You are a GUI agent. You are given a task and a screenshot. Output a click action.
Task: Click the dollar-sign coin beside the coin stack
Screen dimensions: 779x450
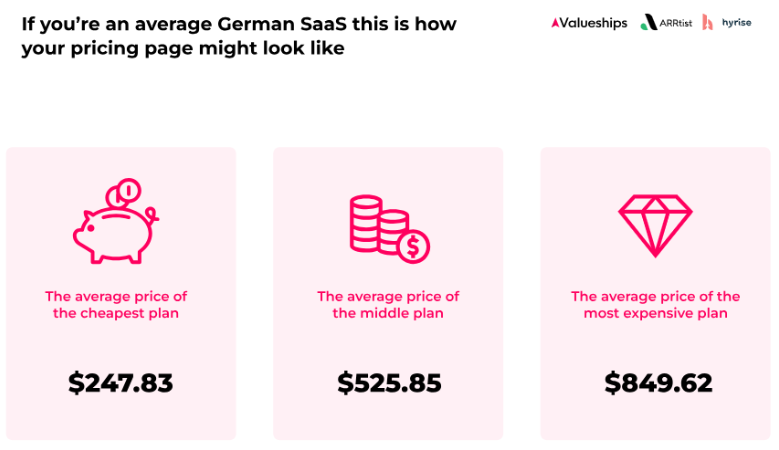click(x=412, y=246)
